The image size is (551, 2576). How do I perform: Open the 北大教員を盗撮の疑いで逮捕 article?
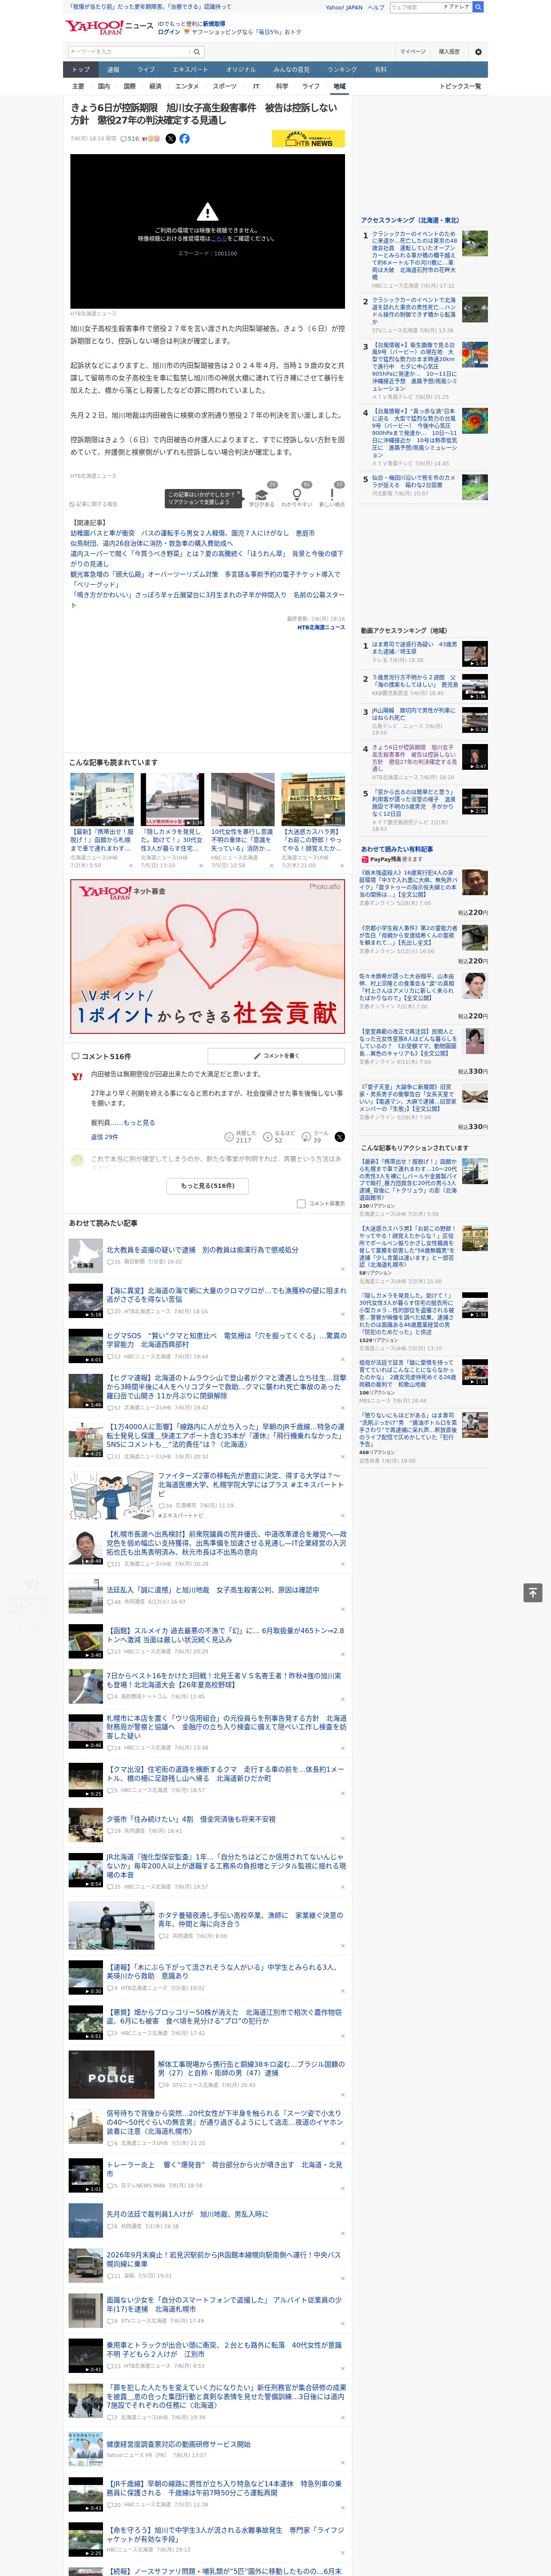point(202,1250)
